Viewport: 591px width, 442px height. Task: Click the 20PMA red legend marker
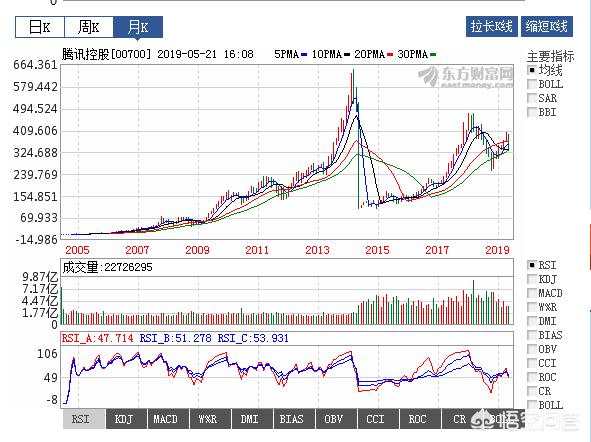click(390, 55)
